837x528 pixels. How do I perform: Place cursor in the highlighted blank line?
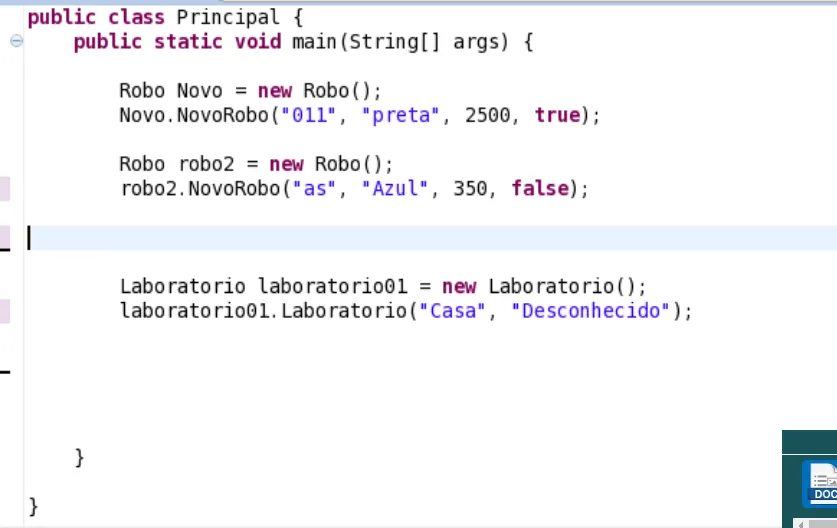400,237
